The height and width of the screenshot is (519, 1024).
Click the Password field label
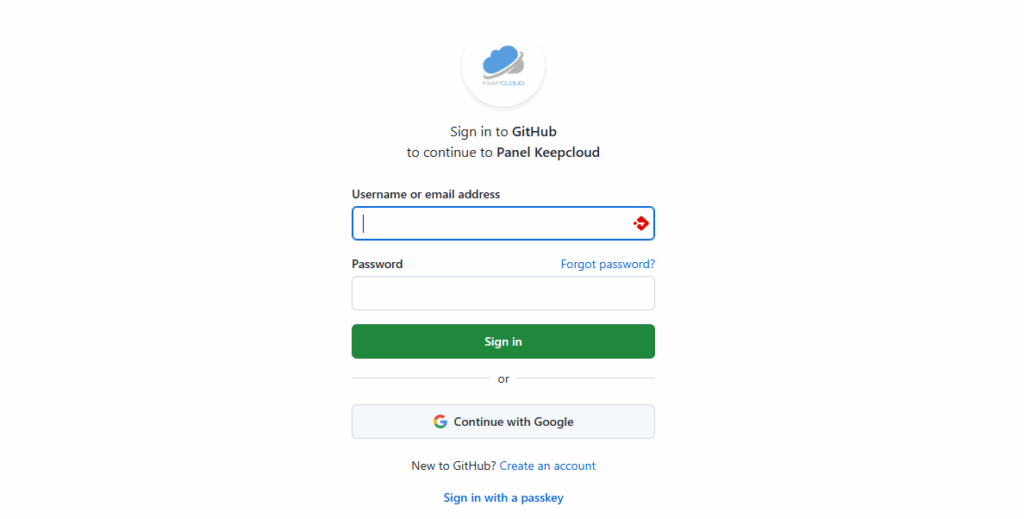click(x=377, y=264)
